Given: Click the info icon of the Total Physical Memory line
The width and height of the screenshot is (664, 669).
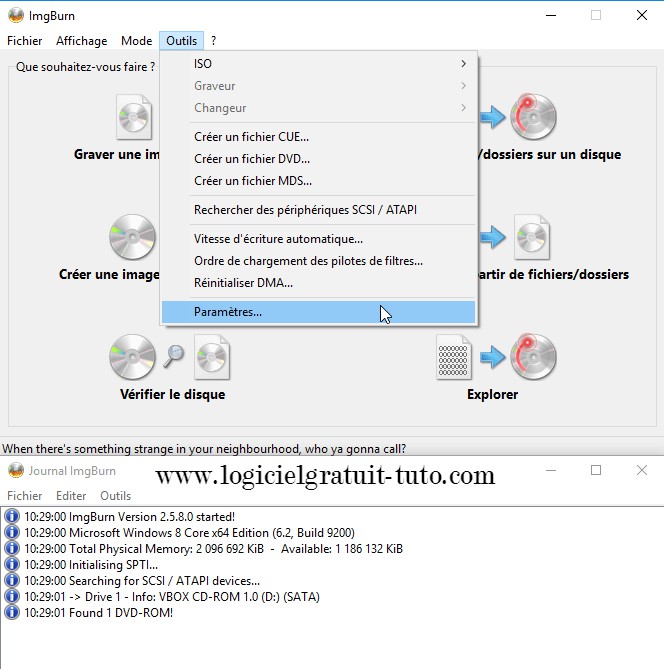Looking at the screenshot, I should 12,548.
